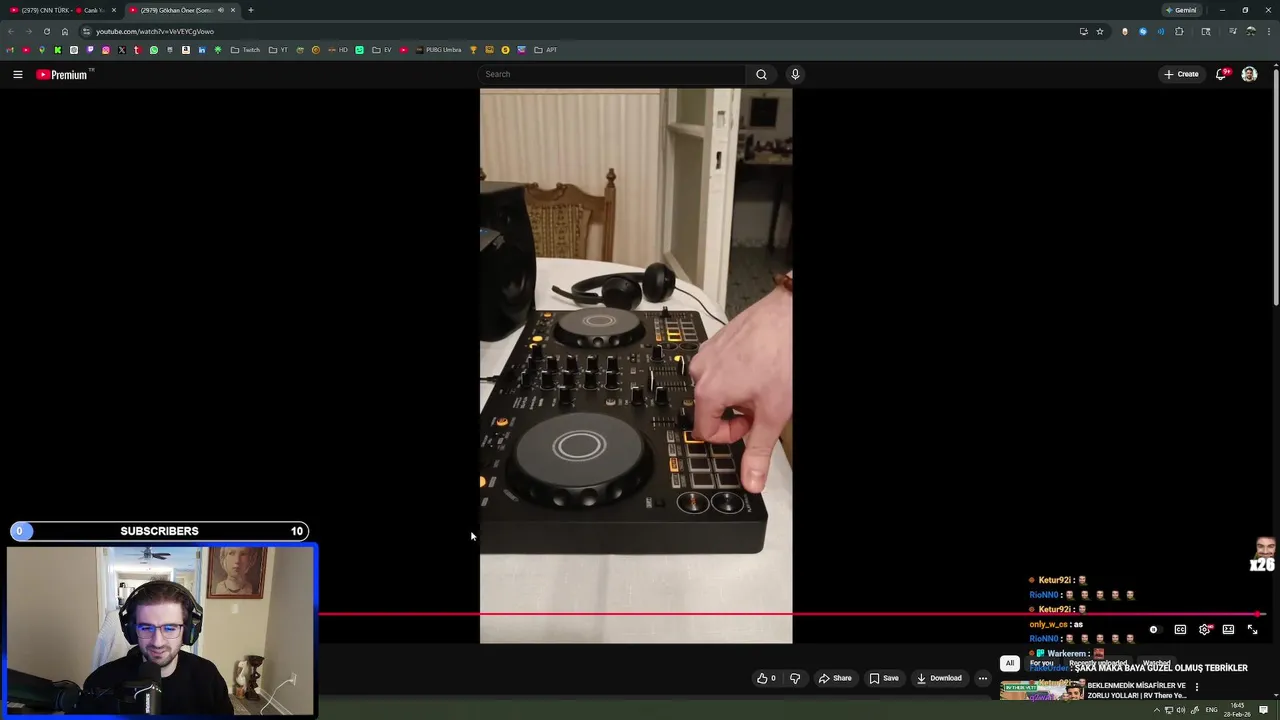Open Gemini in Chrome
This screenshot has width=1280, height=720.
tap(1181, 10)
